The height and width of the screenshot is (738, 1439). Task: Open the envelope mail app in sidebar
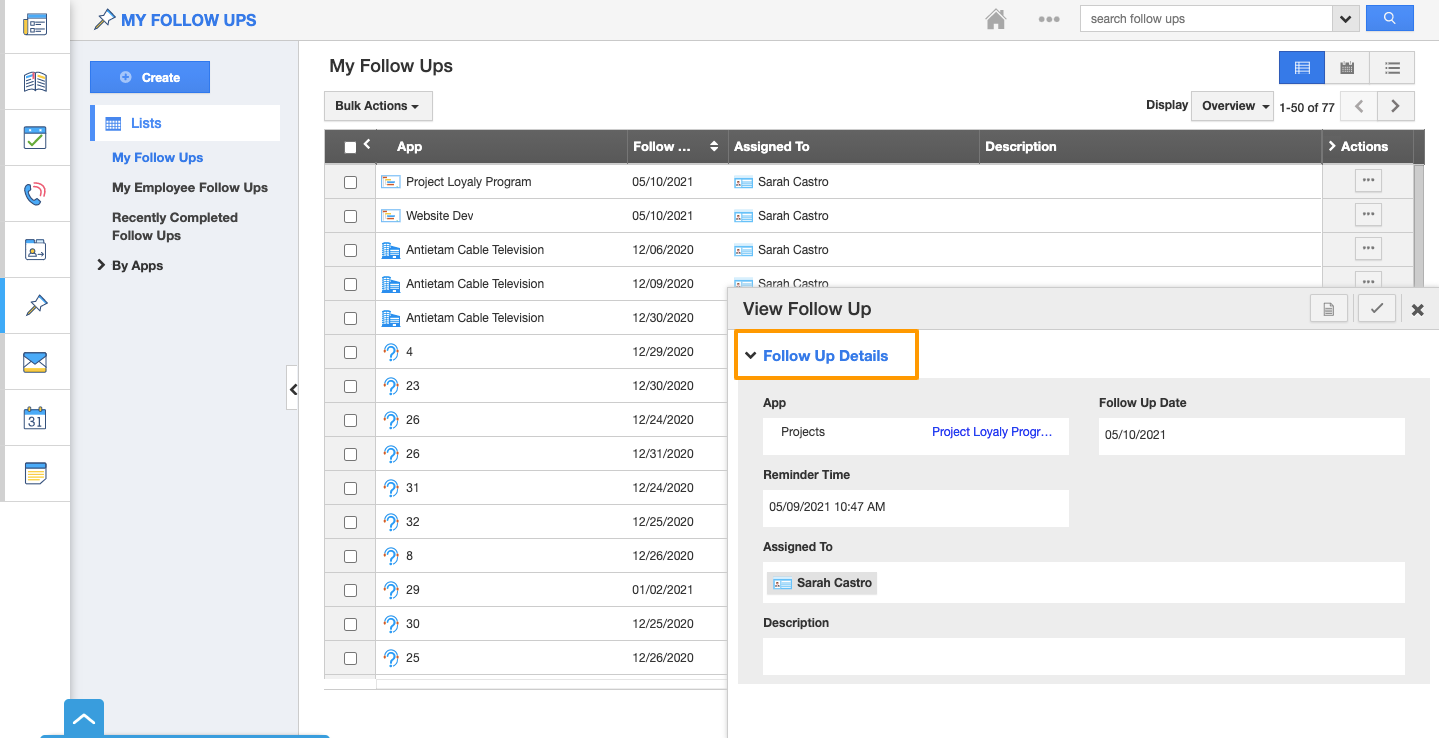(35, 362)
